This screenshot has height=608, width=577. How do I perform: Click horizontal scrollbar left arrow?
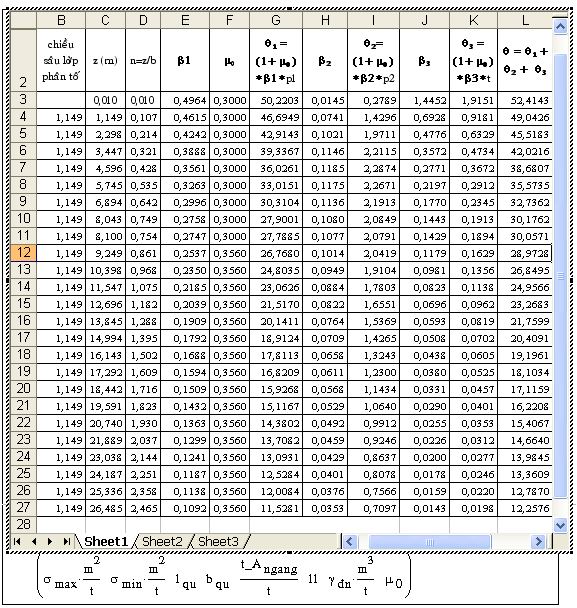coord(349,542)
